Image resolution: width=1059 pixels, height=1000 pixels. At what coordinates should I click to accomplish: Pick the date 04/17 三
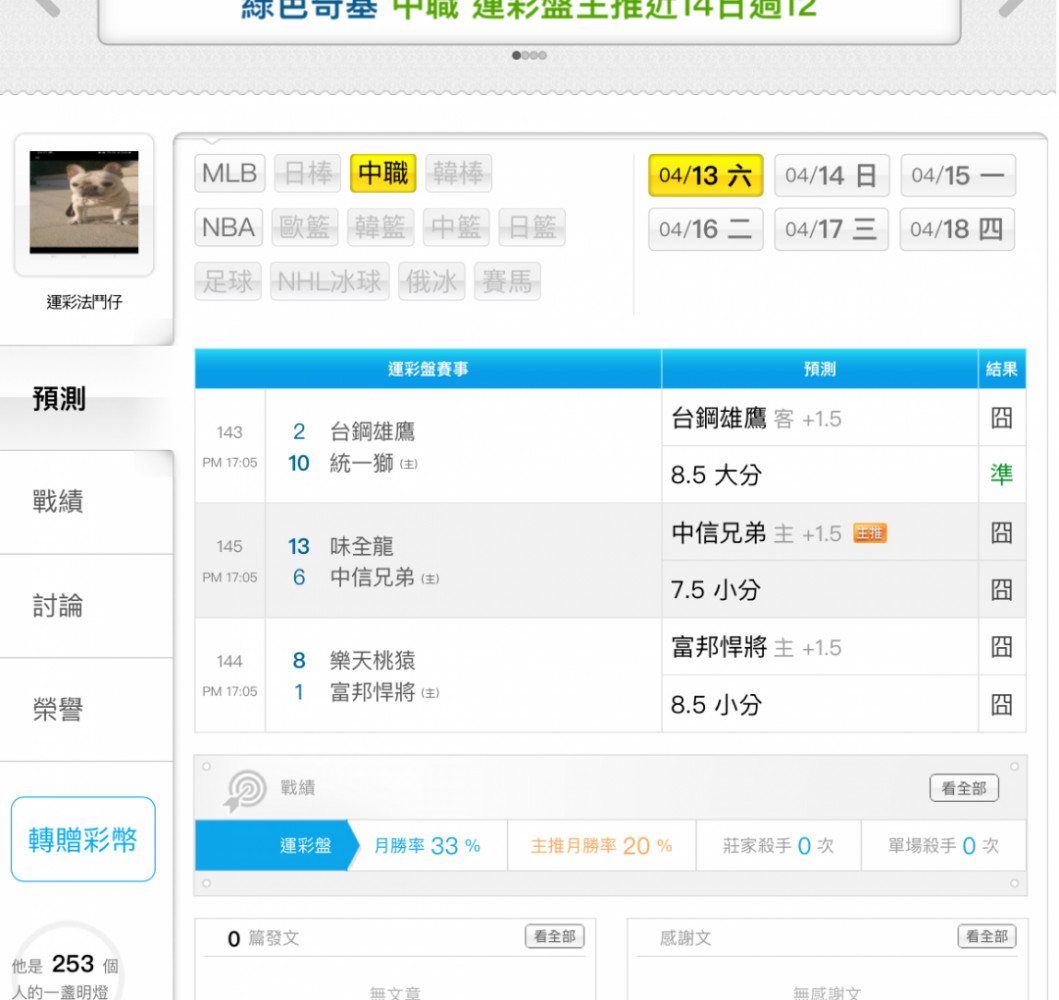[x=831, y=230]
